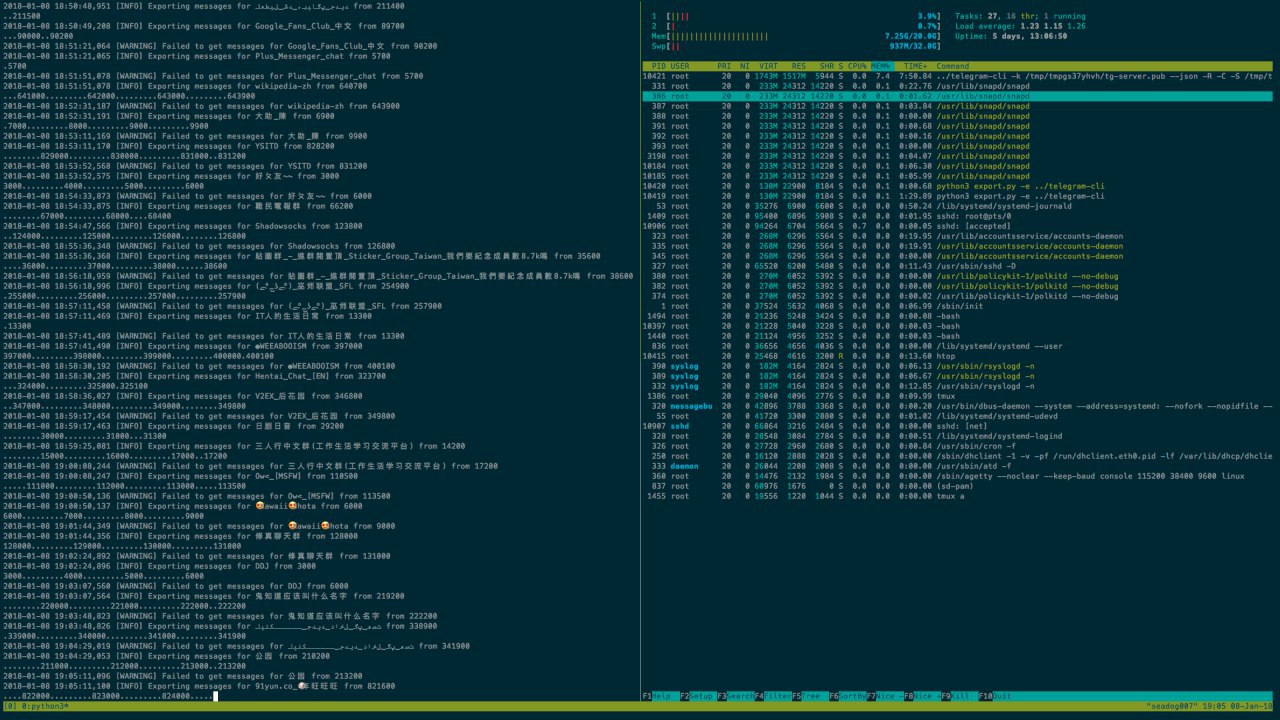Click the terminal cursor after 824000 in left pane
The image size is (1280, 720).
click(216, 696)
